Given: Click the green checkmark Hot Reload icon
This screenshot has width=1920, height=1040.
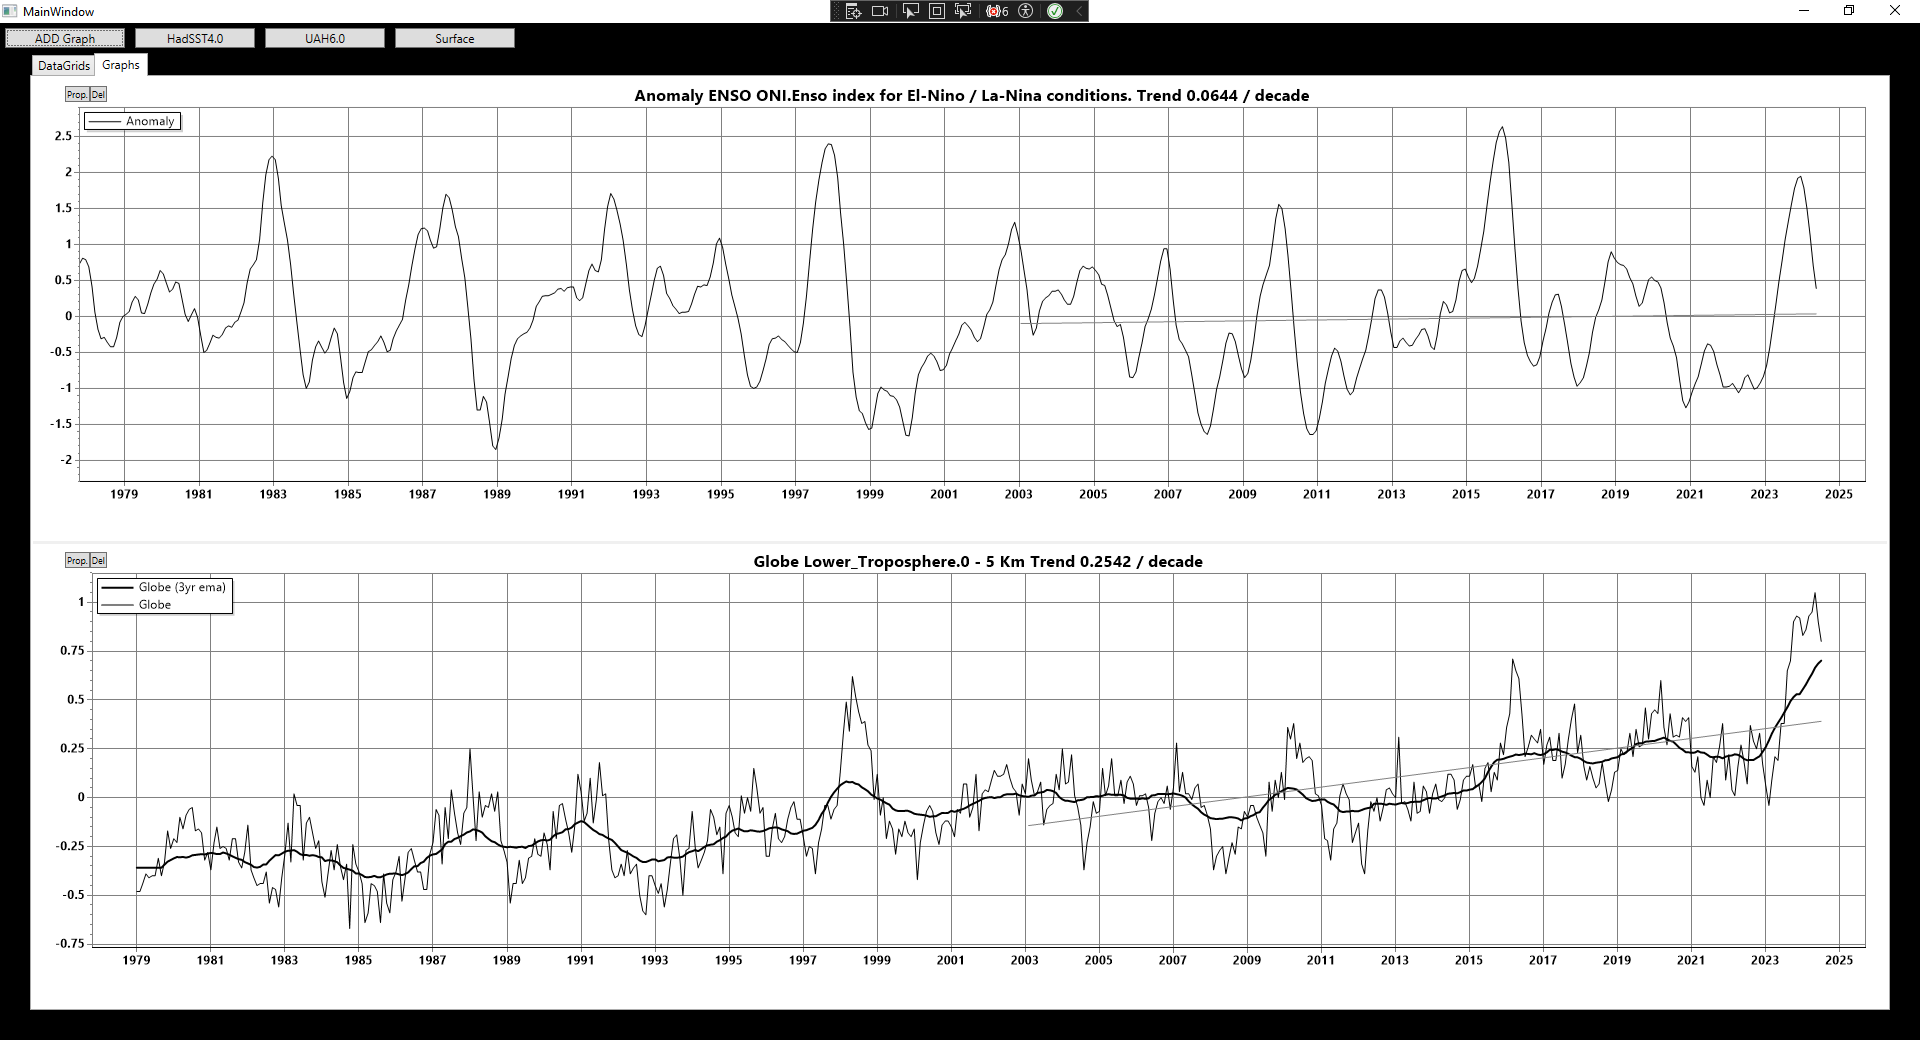Looking at the screenshot, I should (x=1054, y=11).
